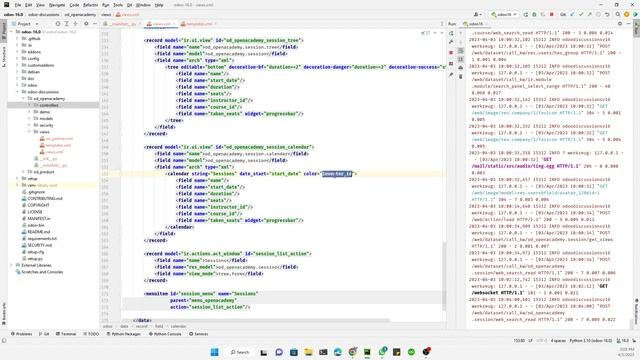Open Project panel settings gear
Image resolution: width=640 pixels, height=360 pixels.
pos(86,24)
